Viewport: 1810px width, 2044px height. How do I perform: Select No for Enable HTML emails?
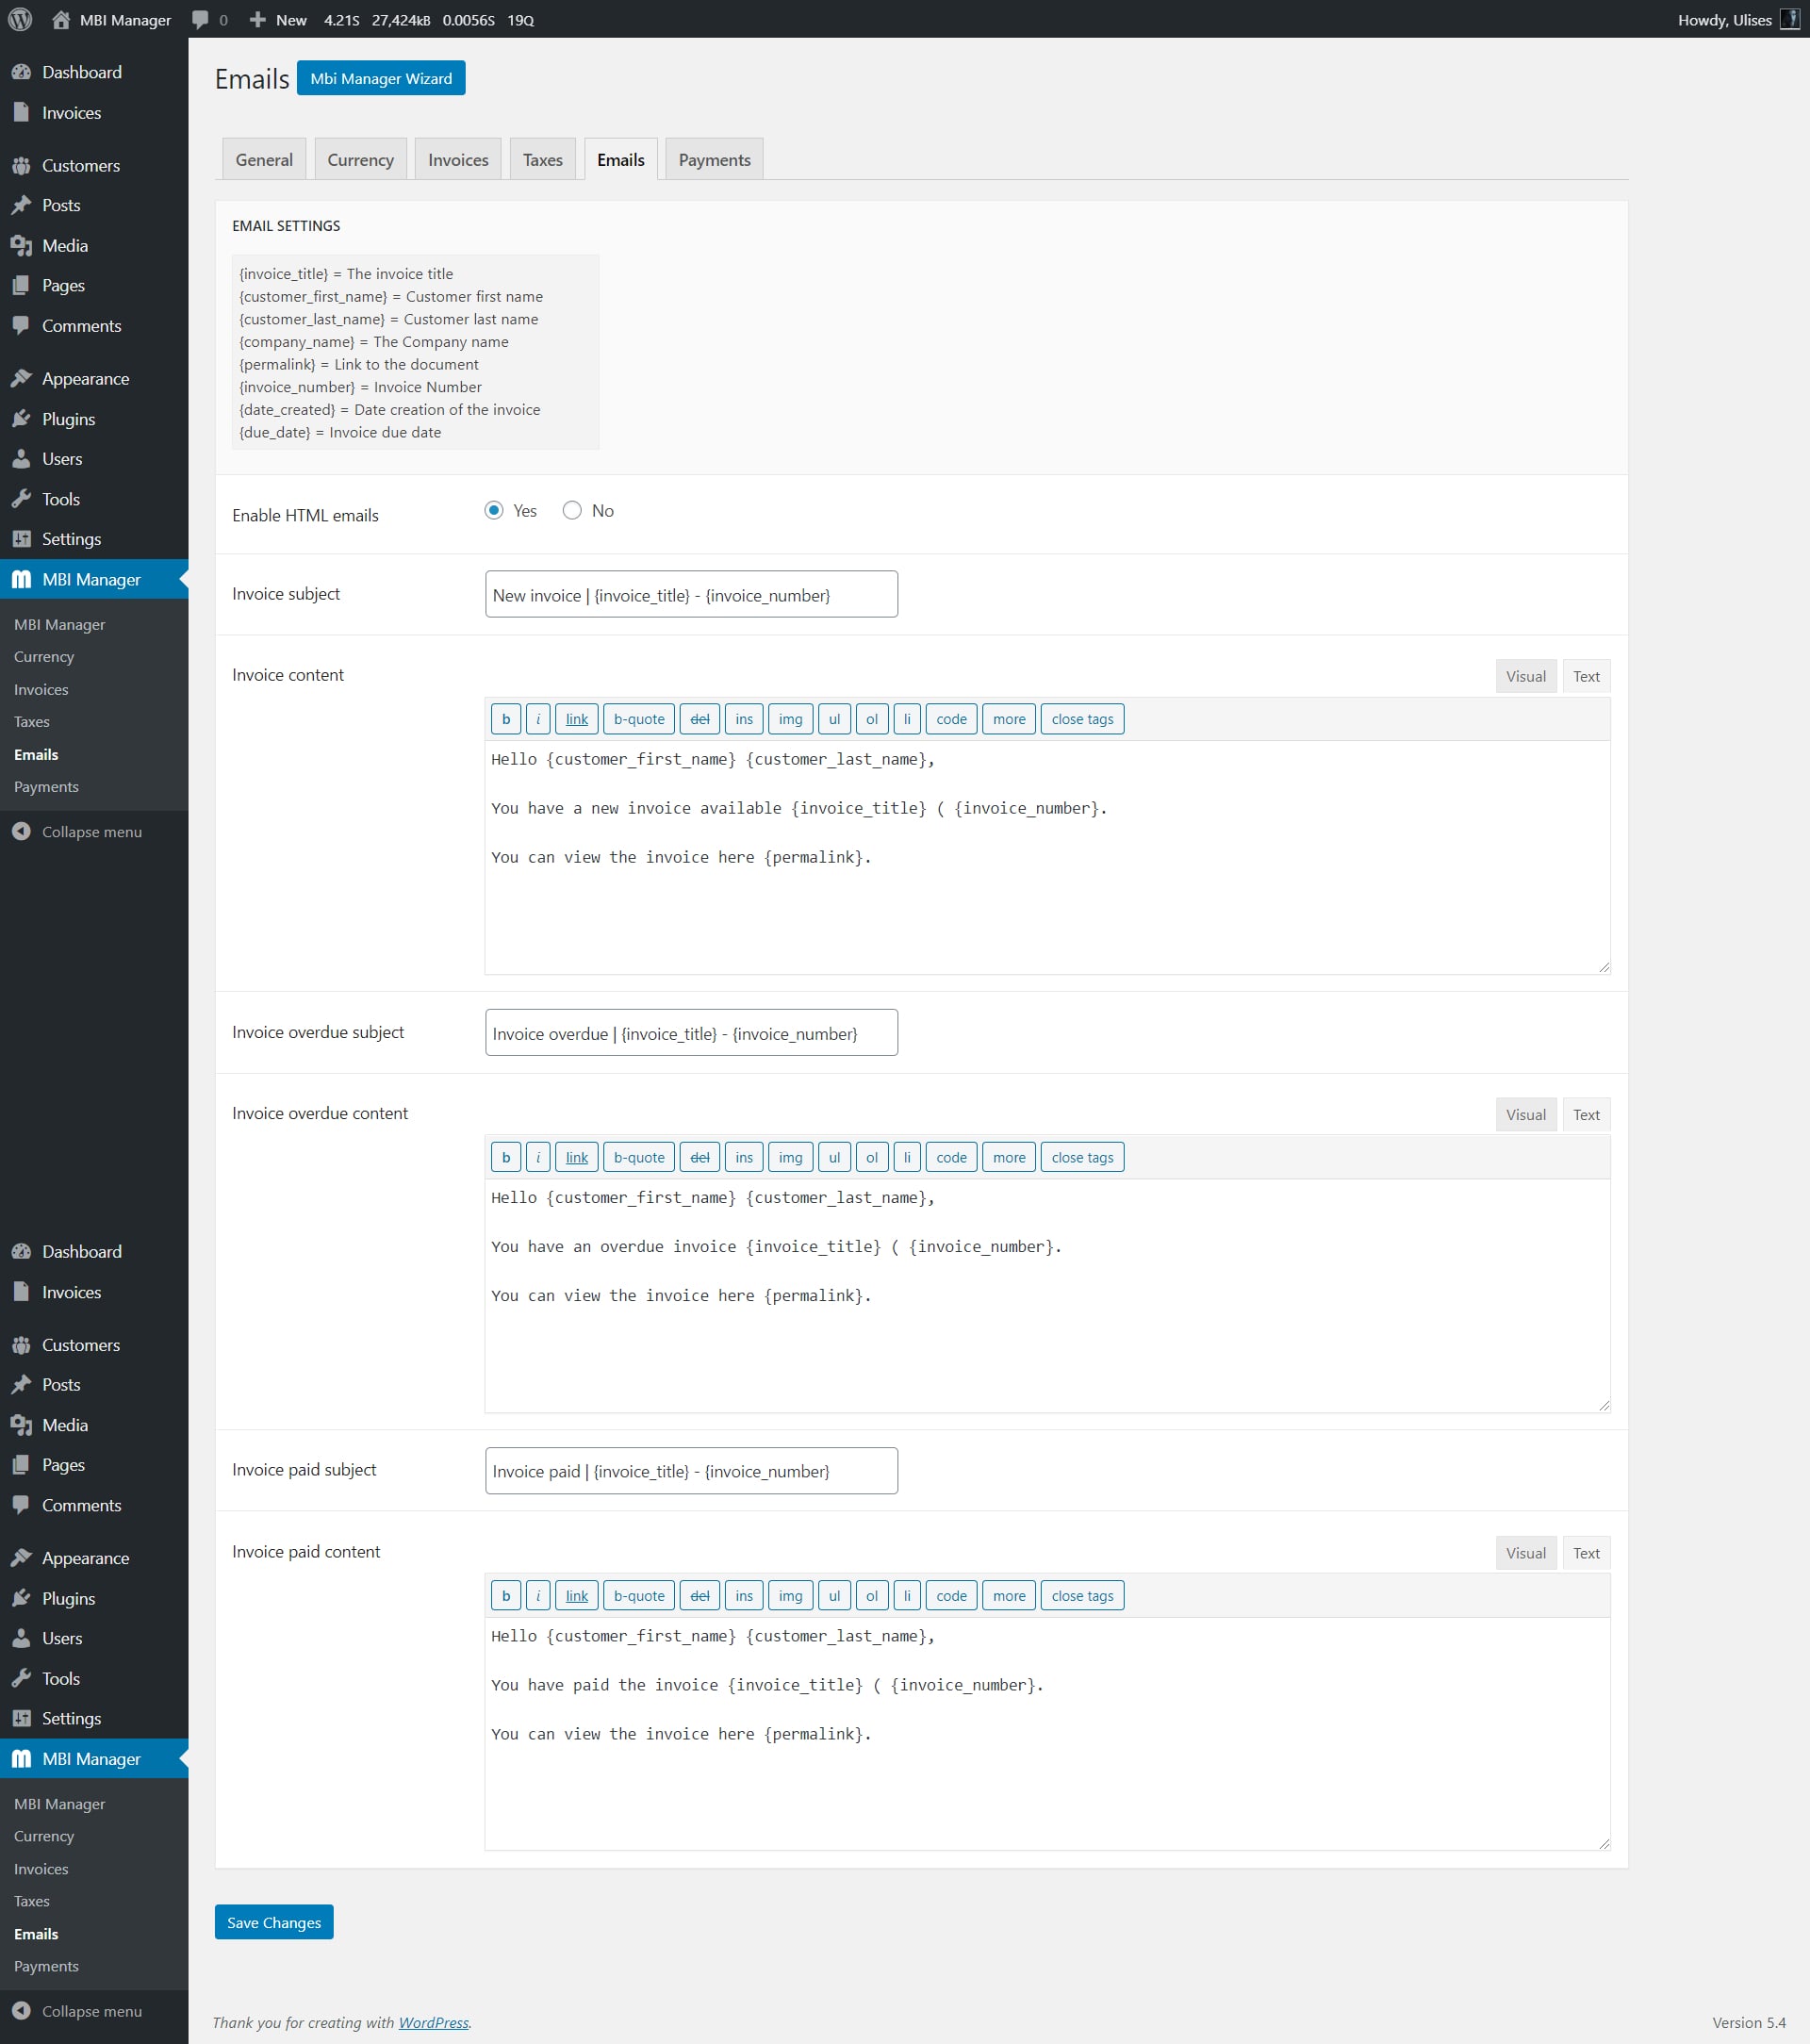(572, 510)
